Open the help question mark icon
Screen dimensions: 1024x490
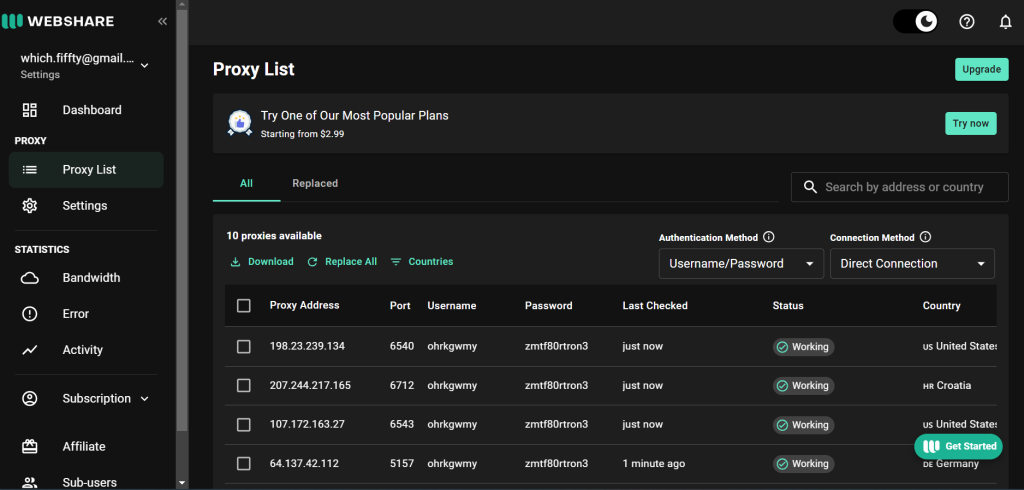tap(967, 21)
